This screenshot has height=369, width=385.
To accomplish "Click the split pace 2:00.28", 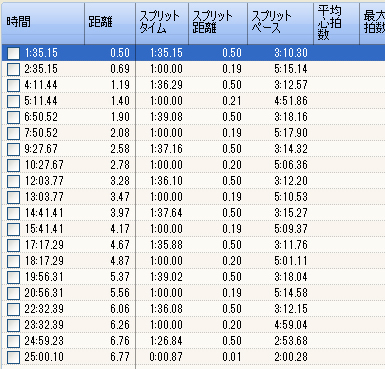I will point(291,357).
